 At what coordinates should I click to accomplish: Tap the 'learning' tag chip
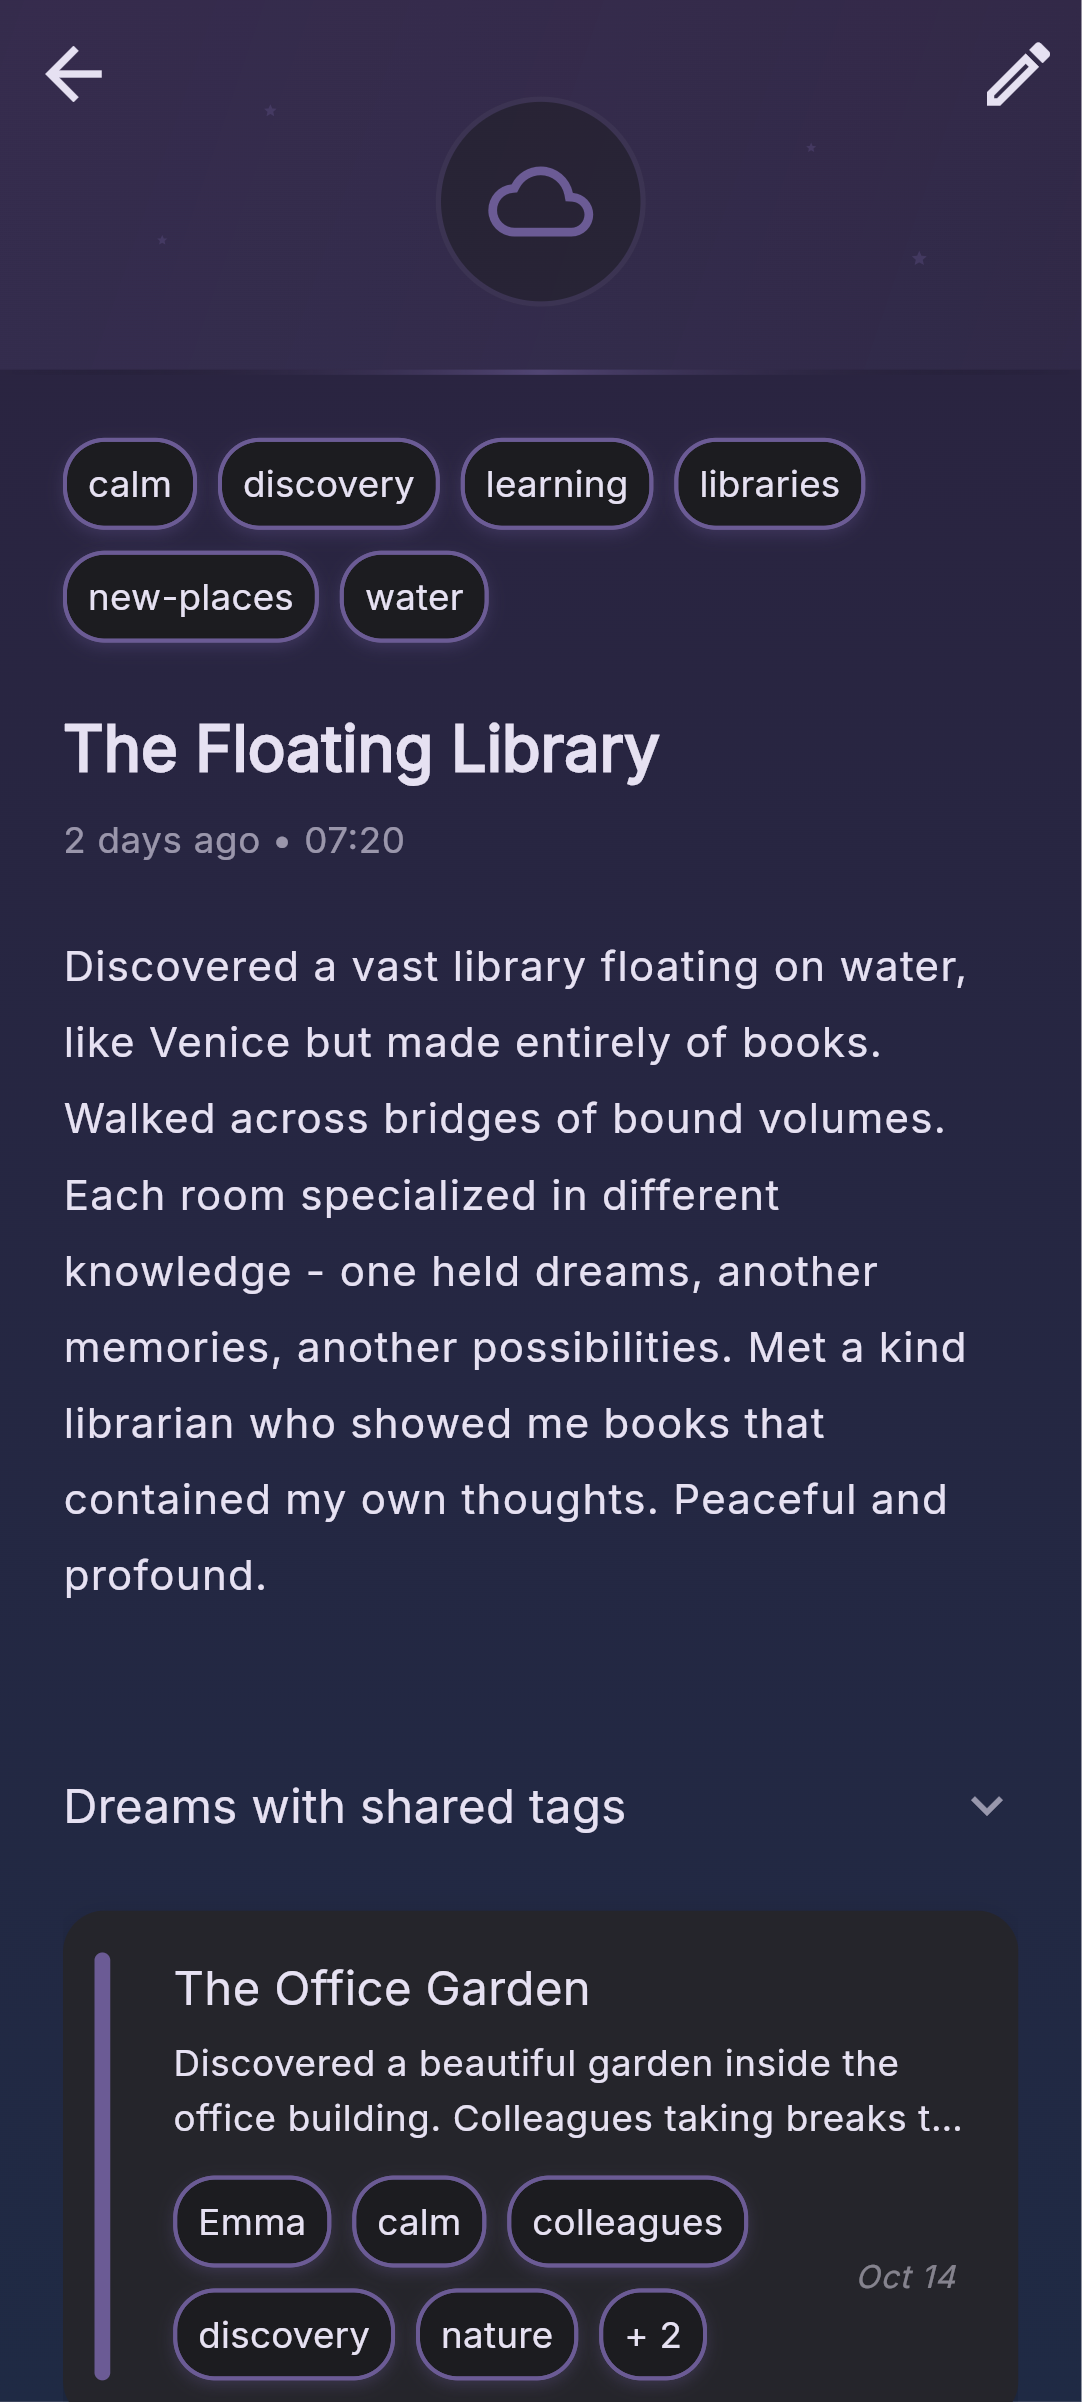556,485
